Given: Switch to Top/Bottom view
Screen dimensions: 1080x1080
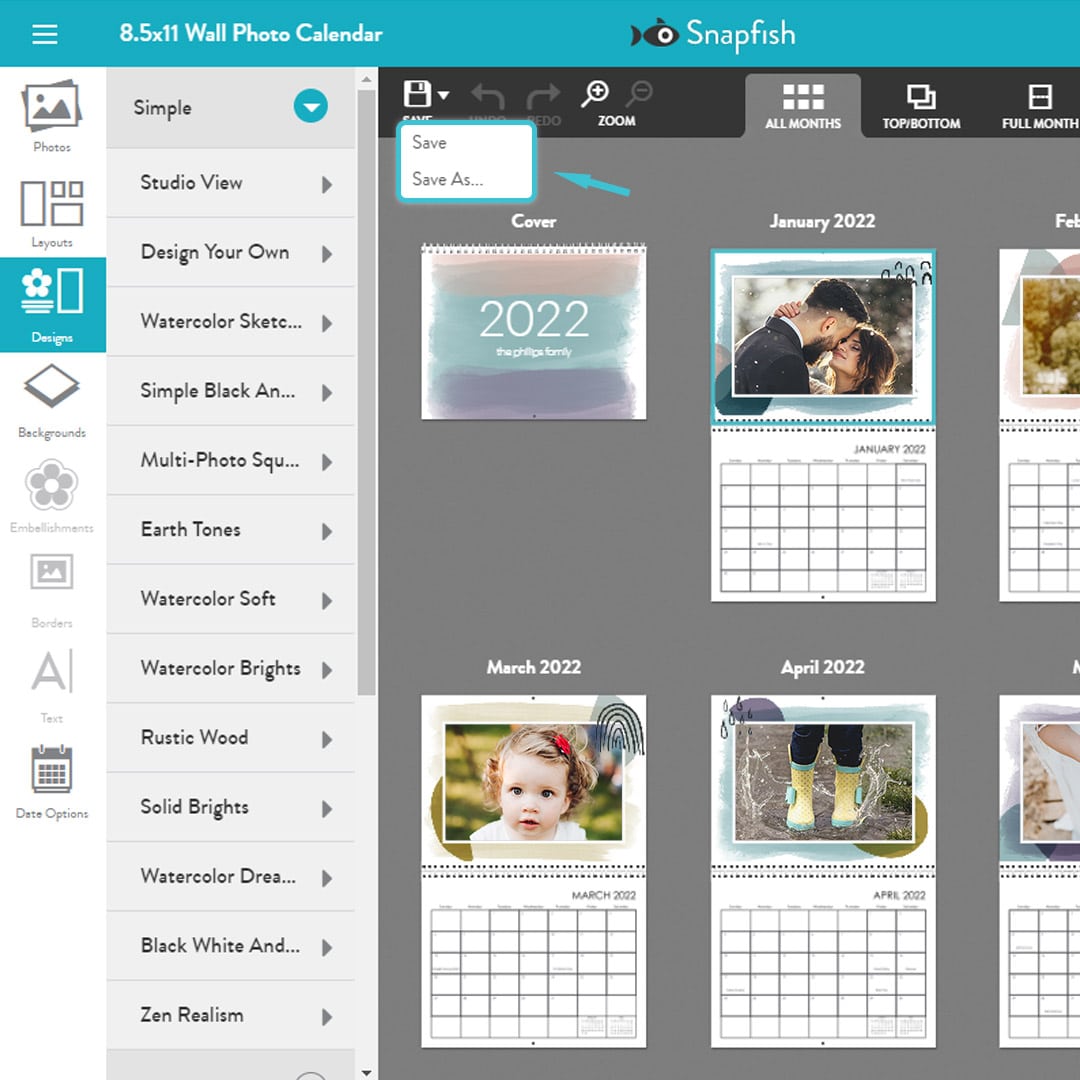Looking at the screenshot, I should [x=921, y=105].
